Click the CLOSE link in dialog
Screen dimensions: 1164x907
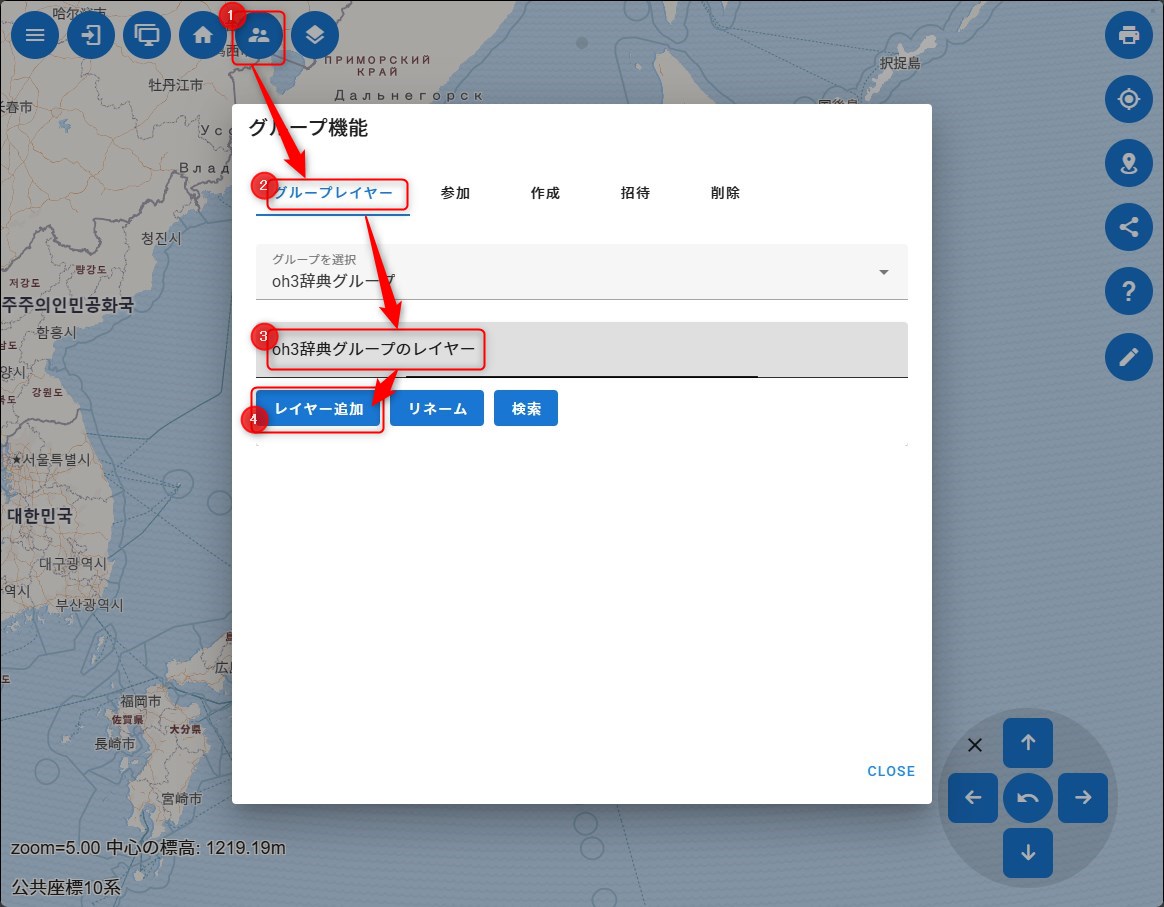pos(891,771)
